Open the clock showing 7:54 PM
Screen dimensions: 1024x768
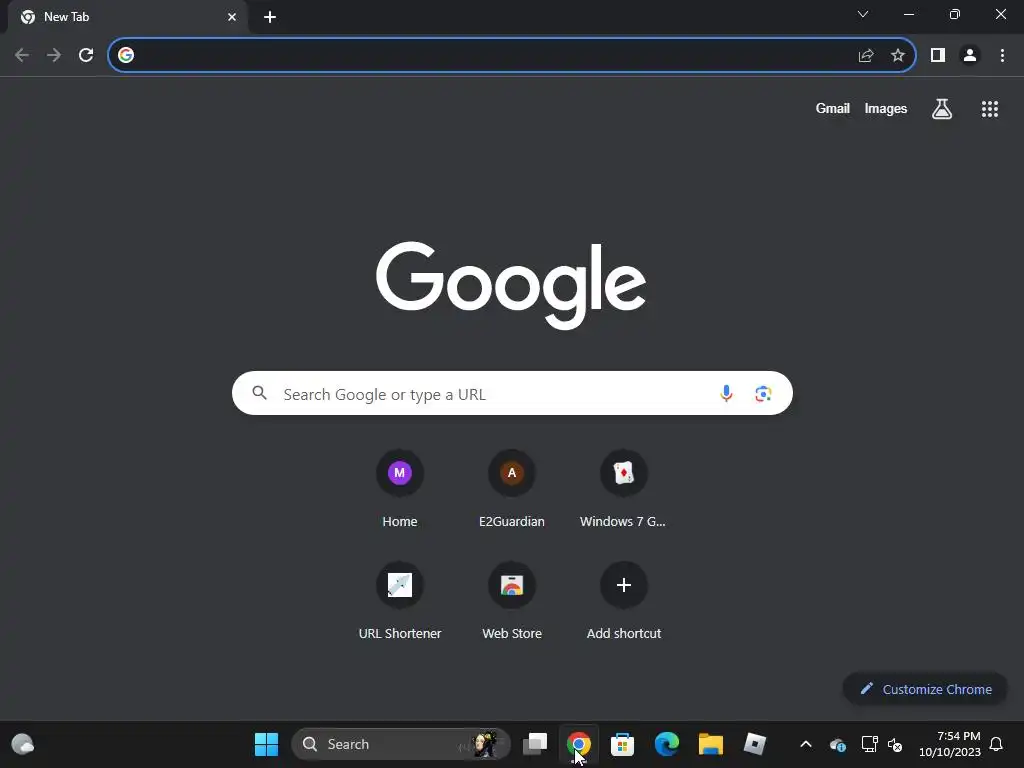(950, 744)
